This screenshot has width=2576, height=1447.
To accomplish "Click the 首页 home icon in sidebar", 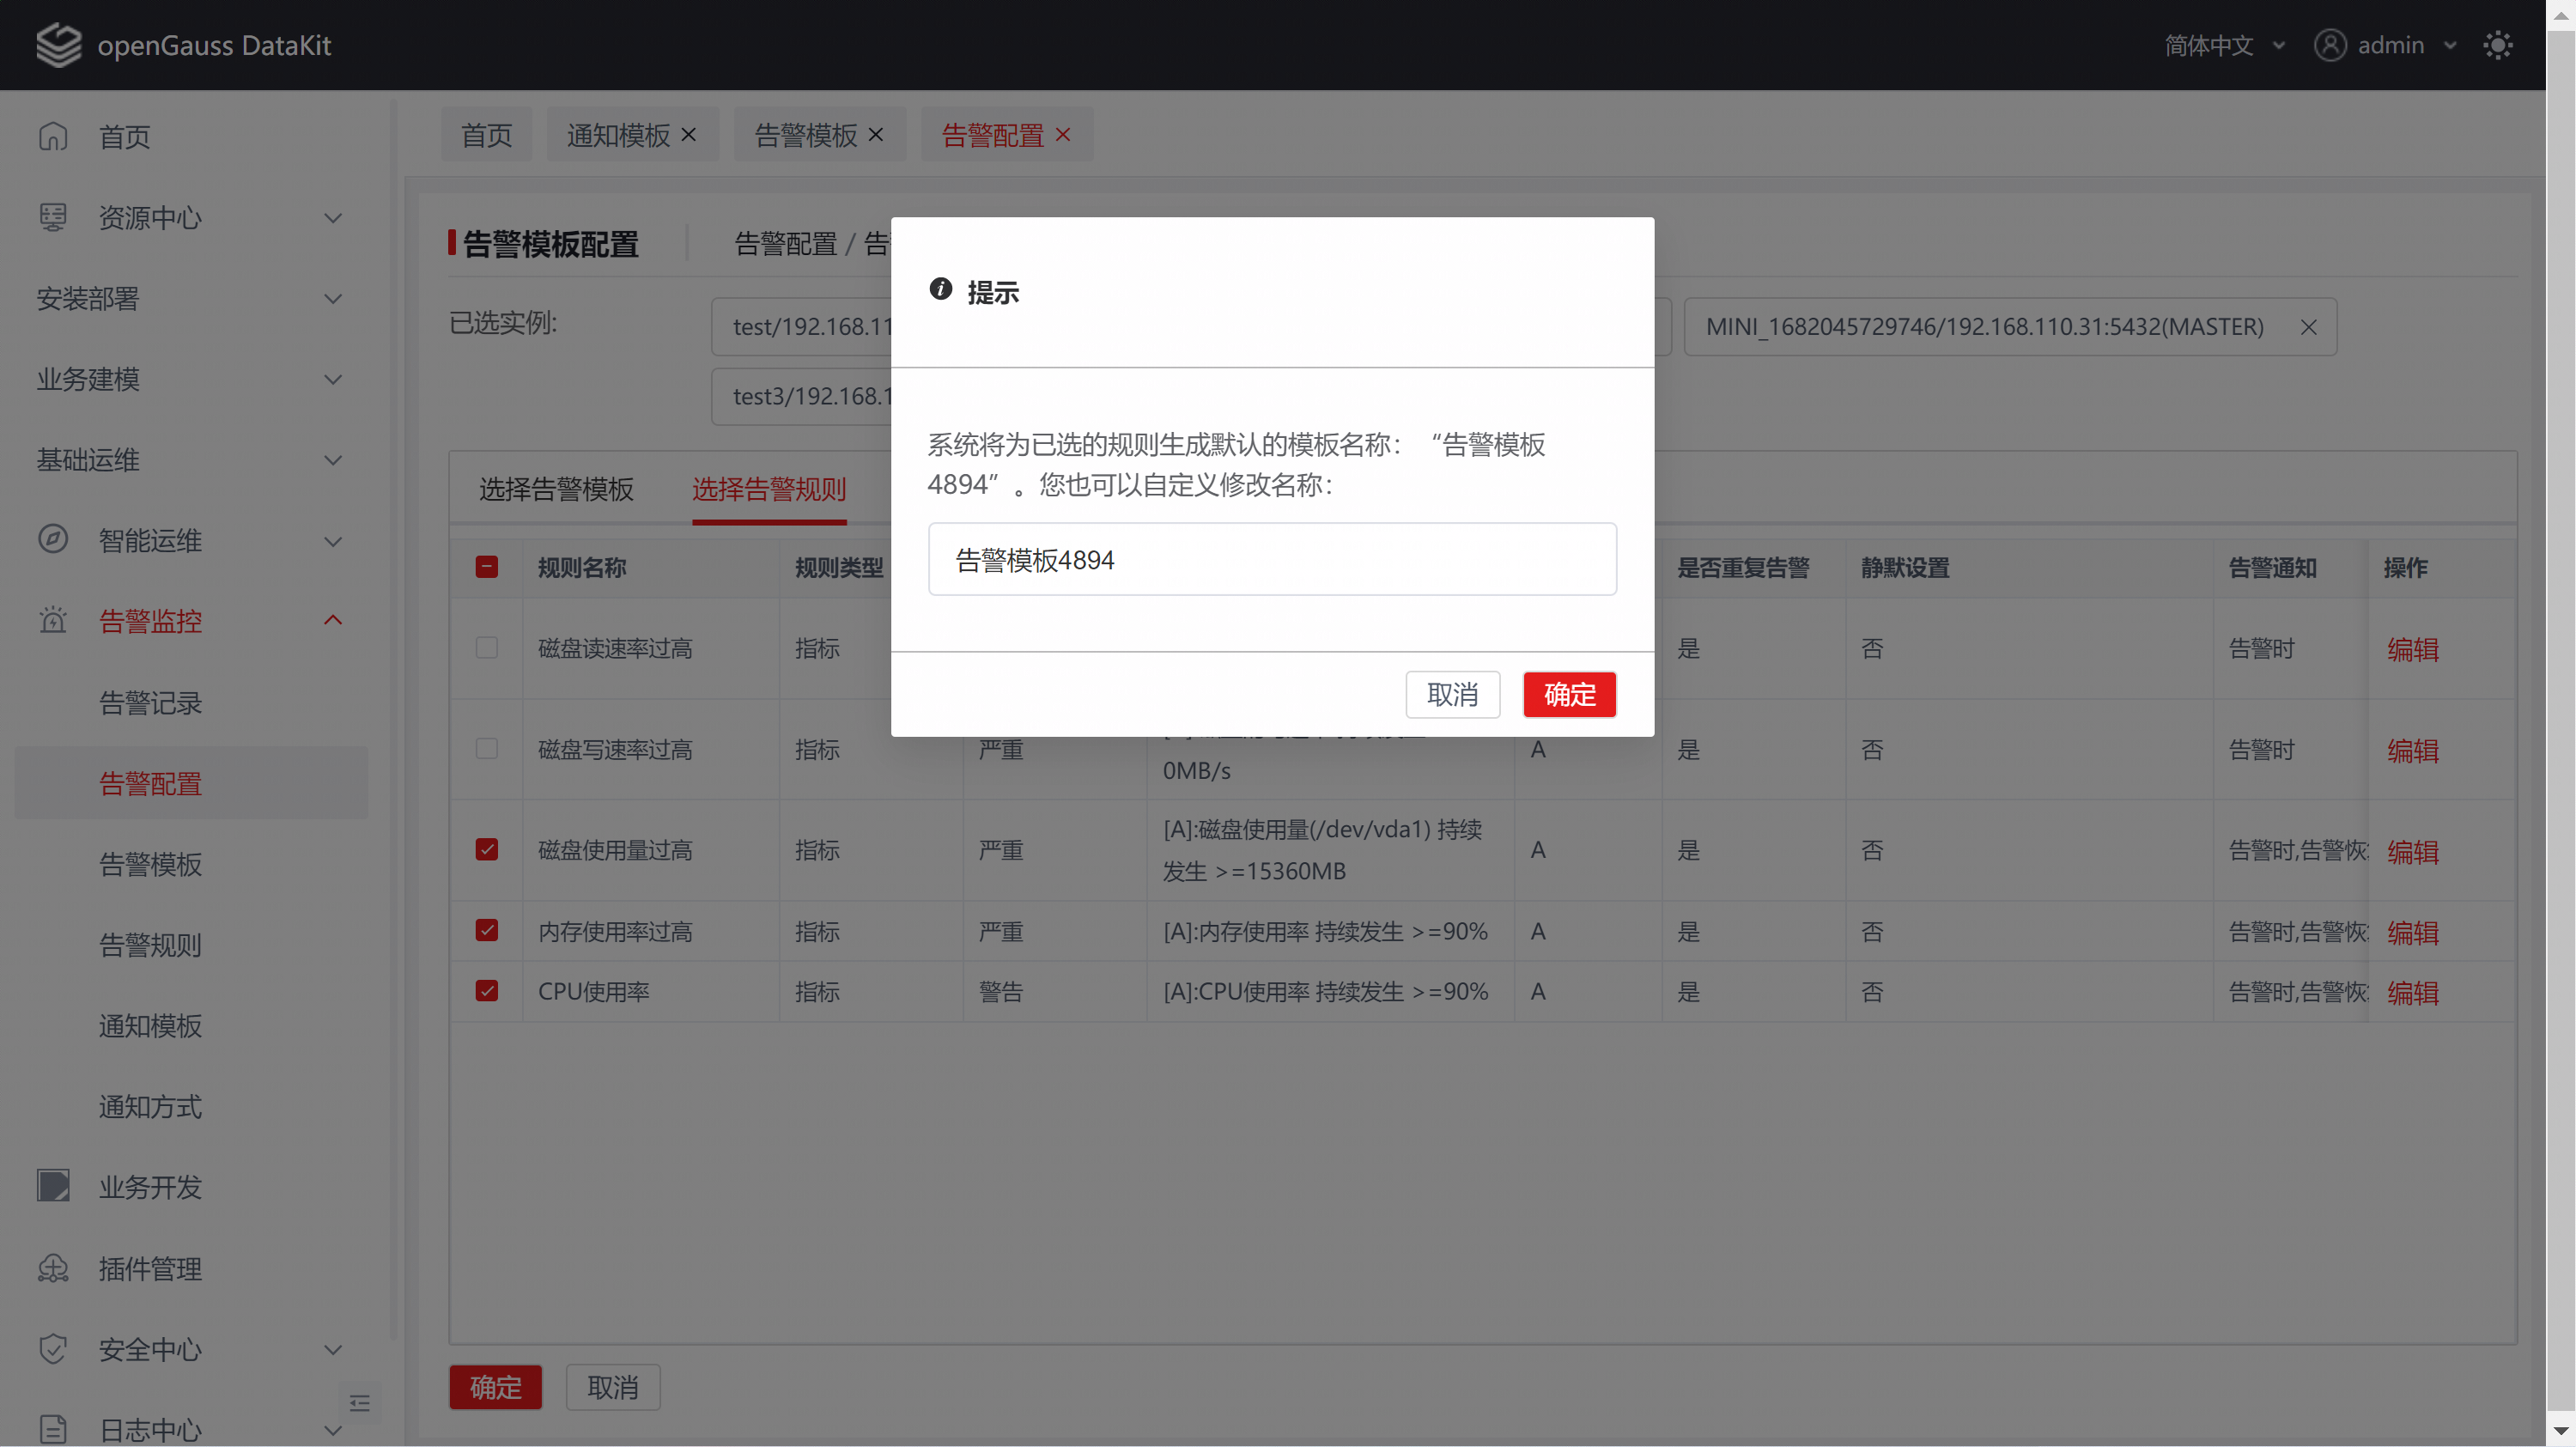I will pyautogui.click(x=53, y=136).
